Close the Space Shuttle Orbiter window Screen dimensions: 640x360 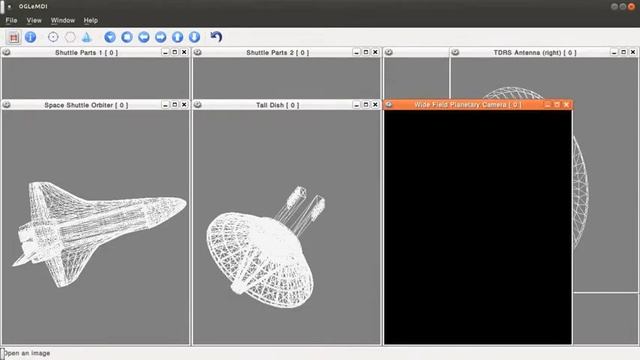pos(184,105)
